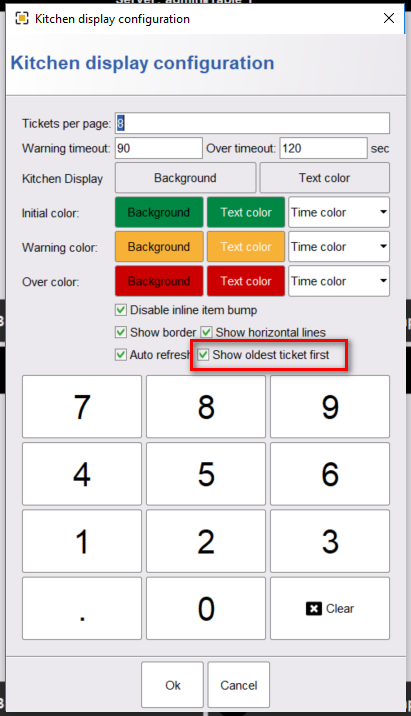This screenshot has width=411, height=716.
Task: Tap the 7 key on the keypad
Action: (82, 406)
